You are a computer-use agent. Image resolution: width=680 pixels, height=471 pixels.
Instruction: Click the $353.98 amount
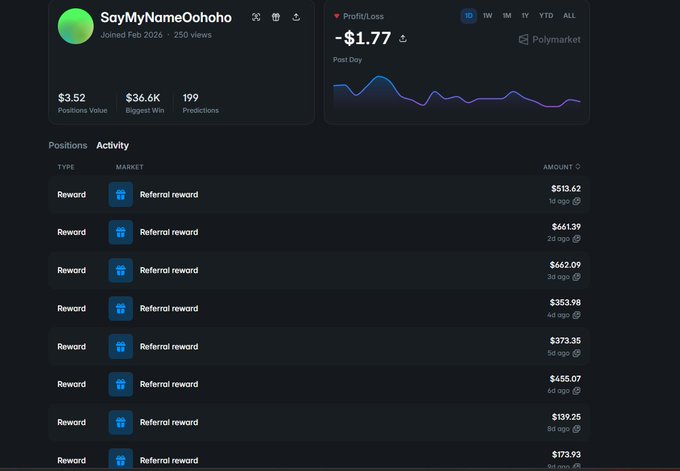click(565, 303)
